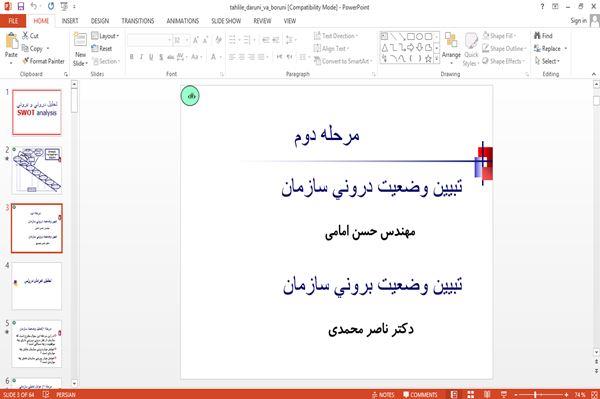600x399 pixels.
Task: Click the green circle icon on slide
Action: [190, 96]
